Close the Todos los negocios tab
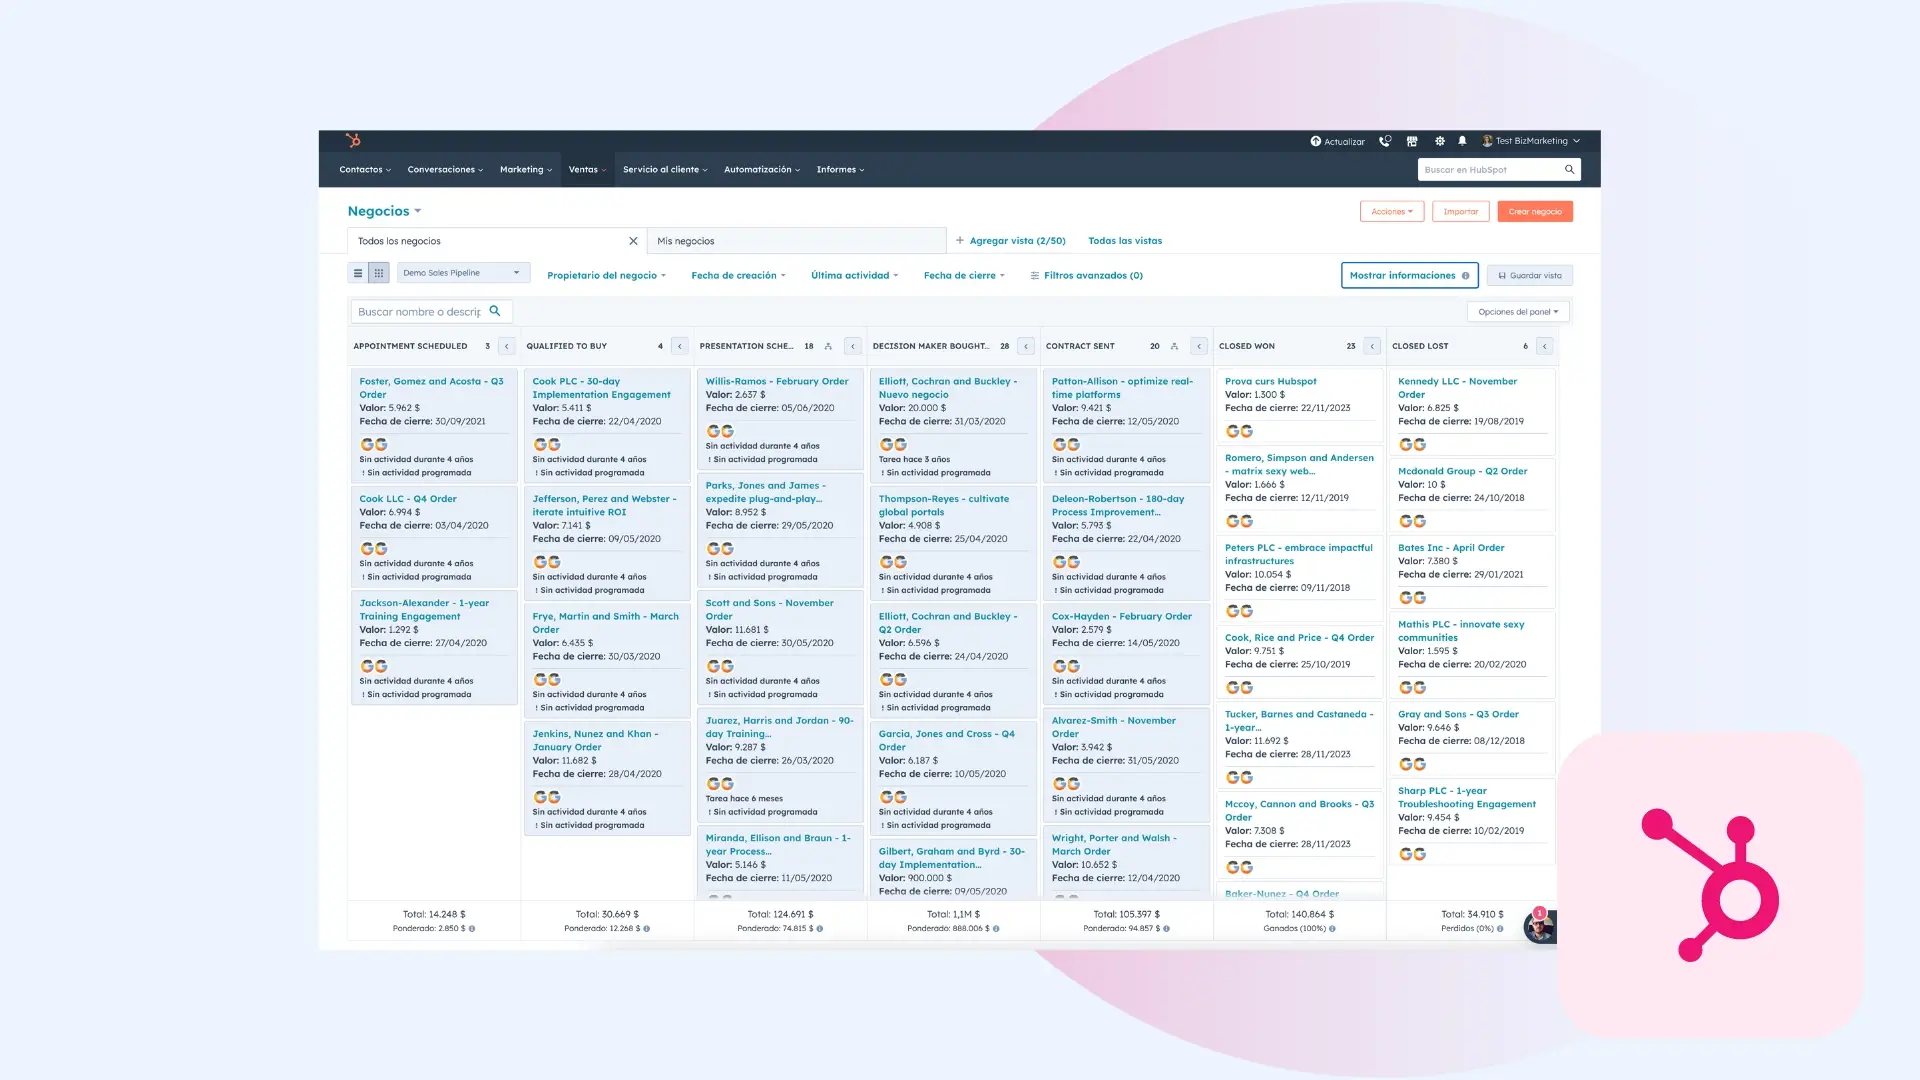This screenshot has width=1920, height=1080. coord(633,241)
